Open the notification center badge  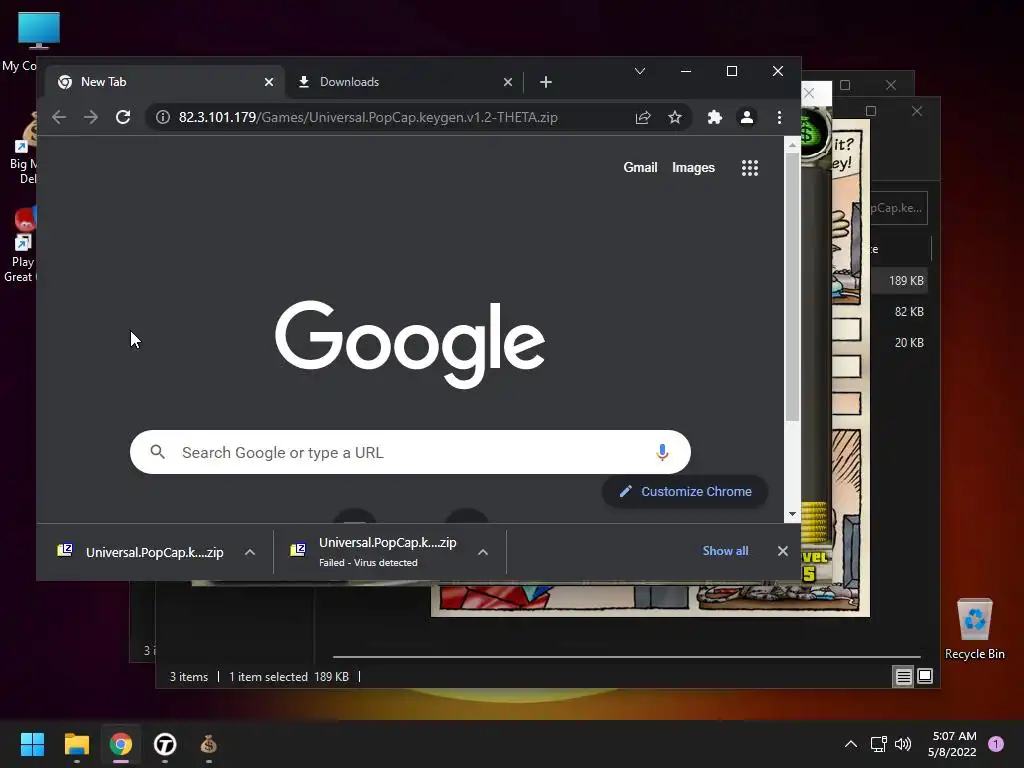[996, 744]
